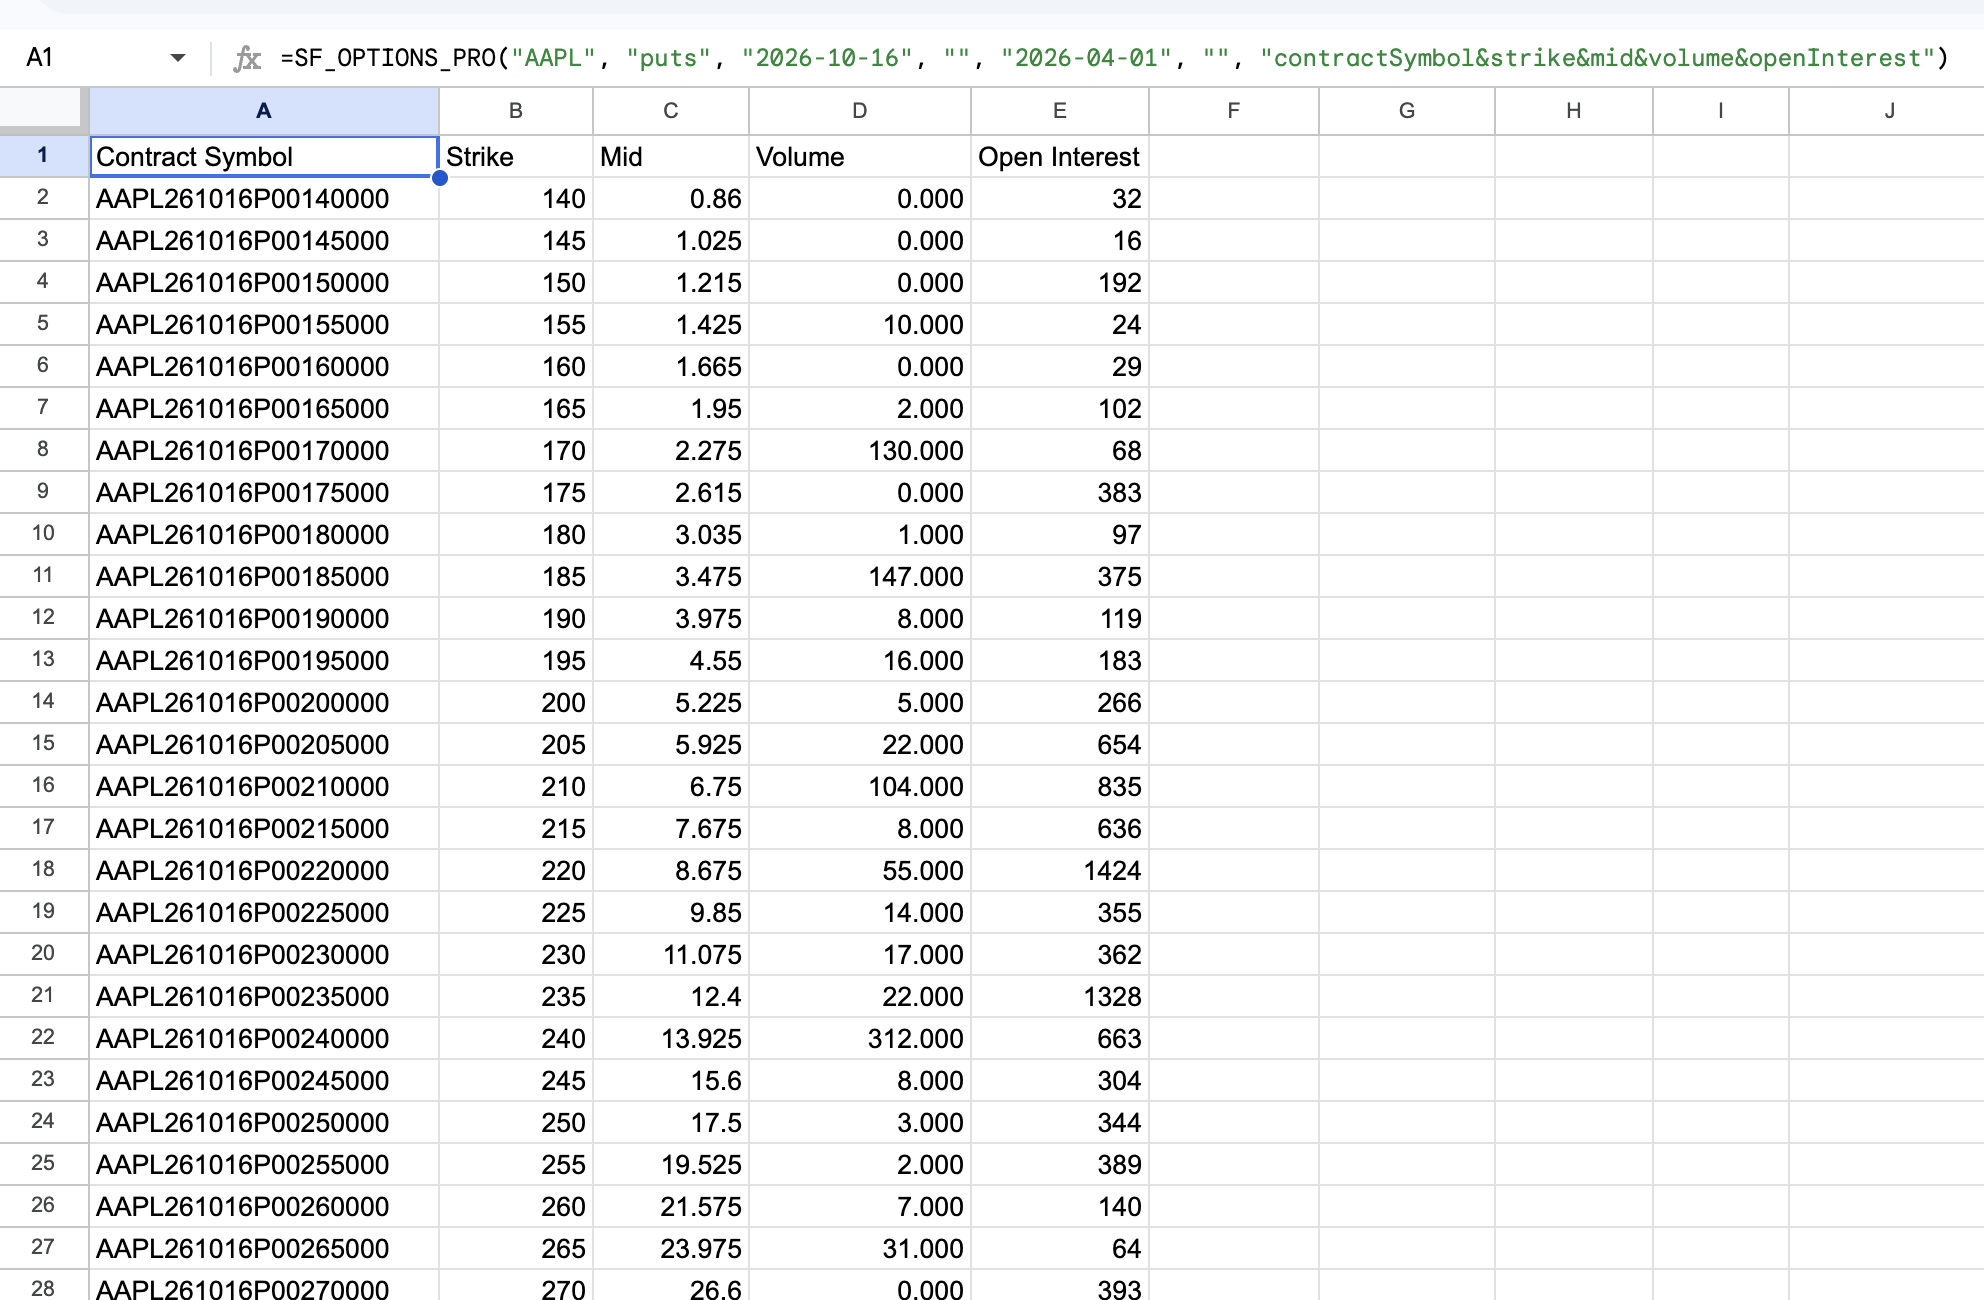Select column D header
Viewport: 1984px width, 1300px height.
point(860,111)
